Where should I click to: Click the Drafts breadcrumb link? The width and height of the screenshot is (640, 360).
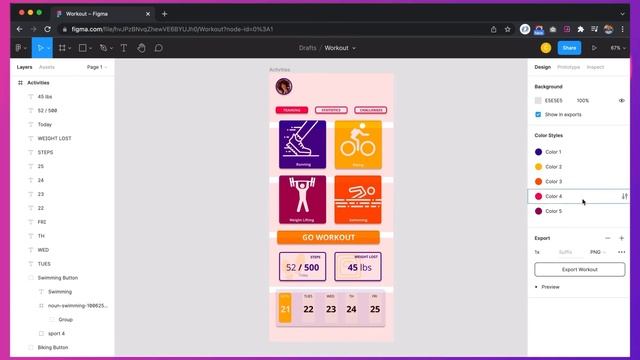307,48
